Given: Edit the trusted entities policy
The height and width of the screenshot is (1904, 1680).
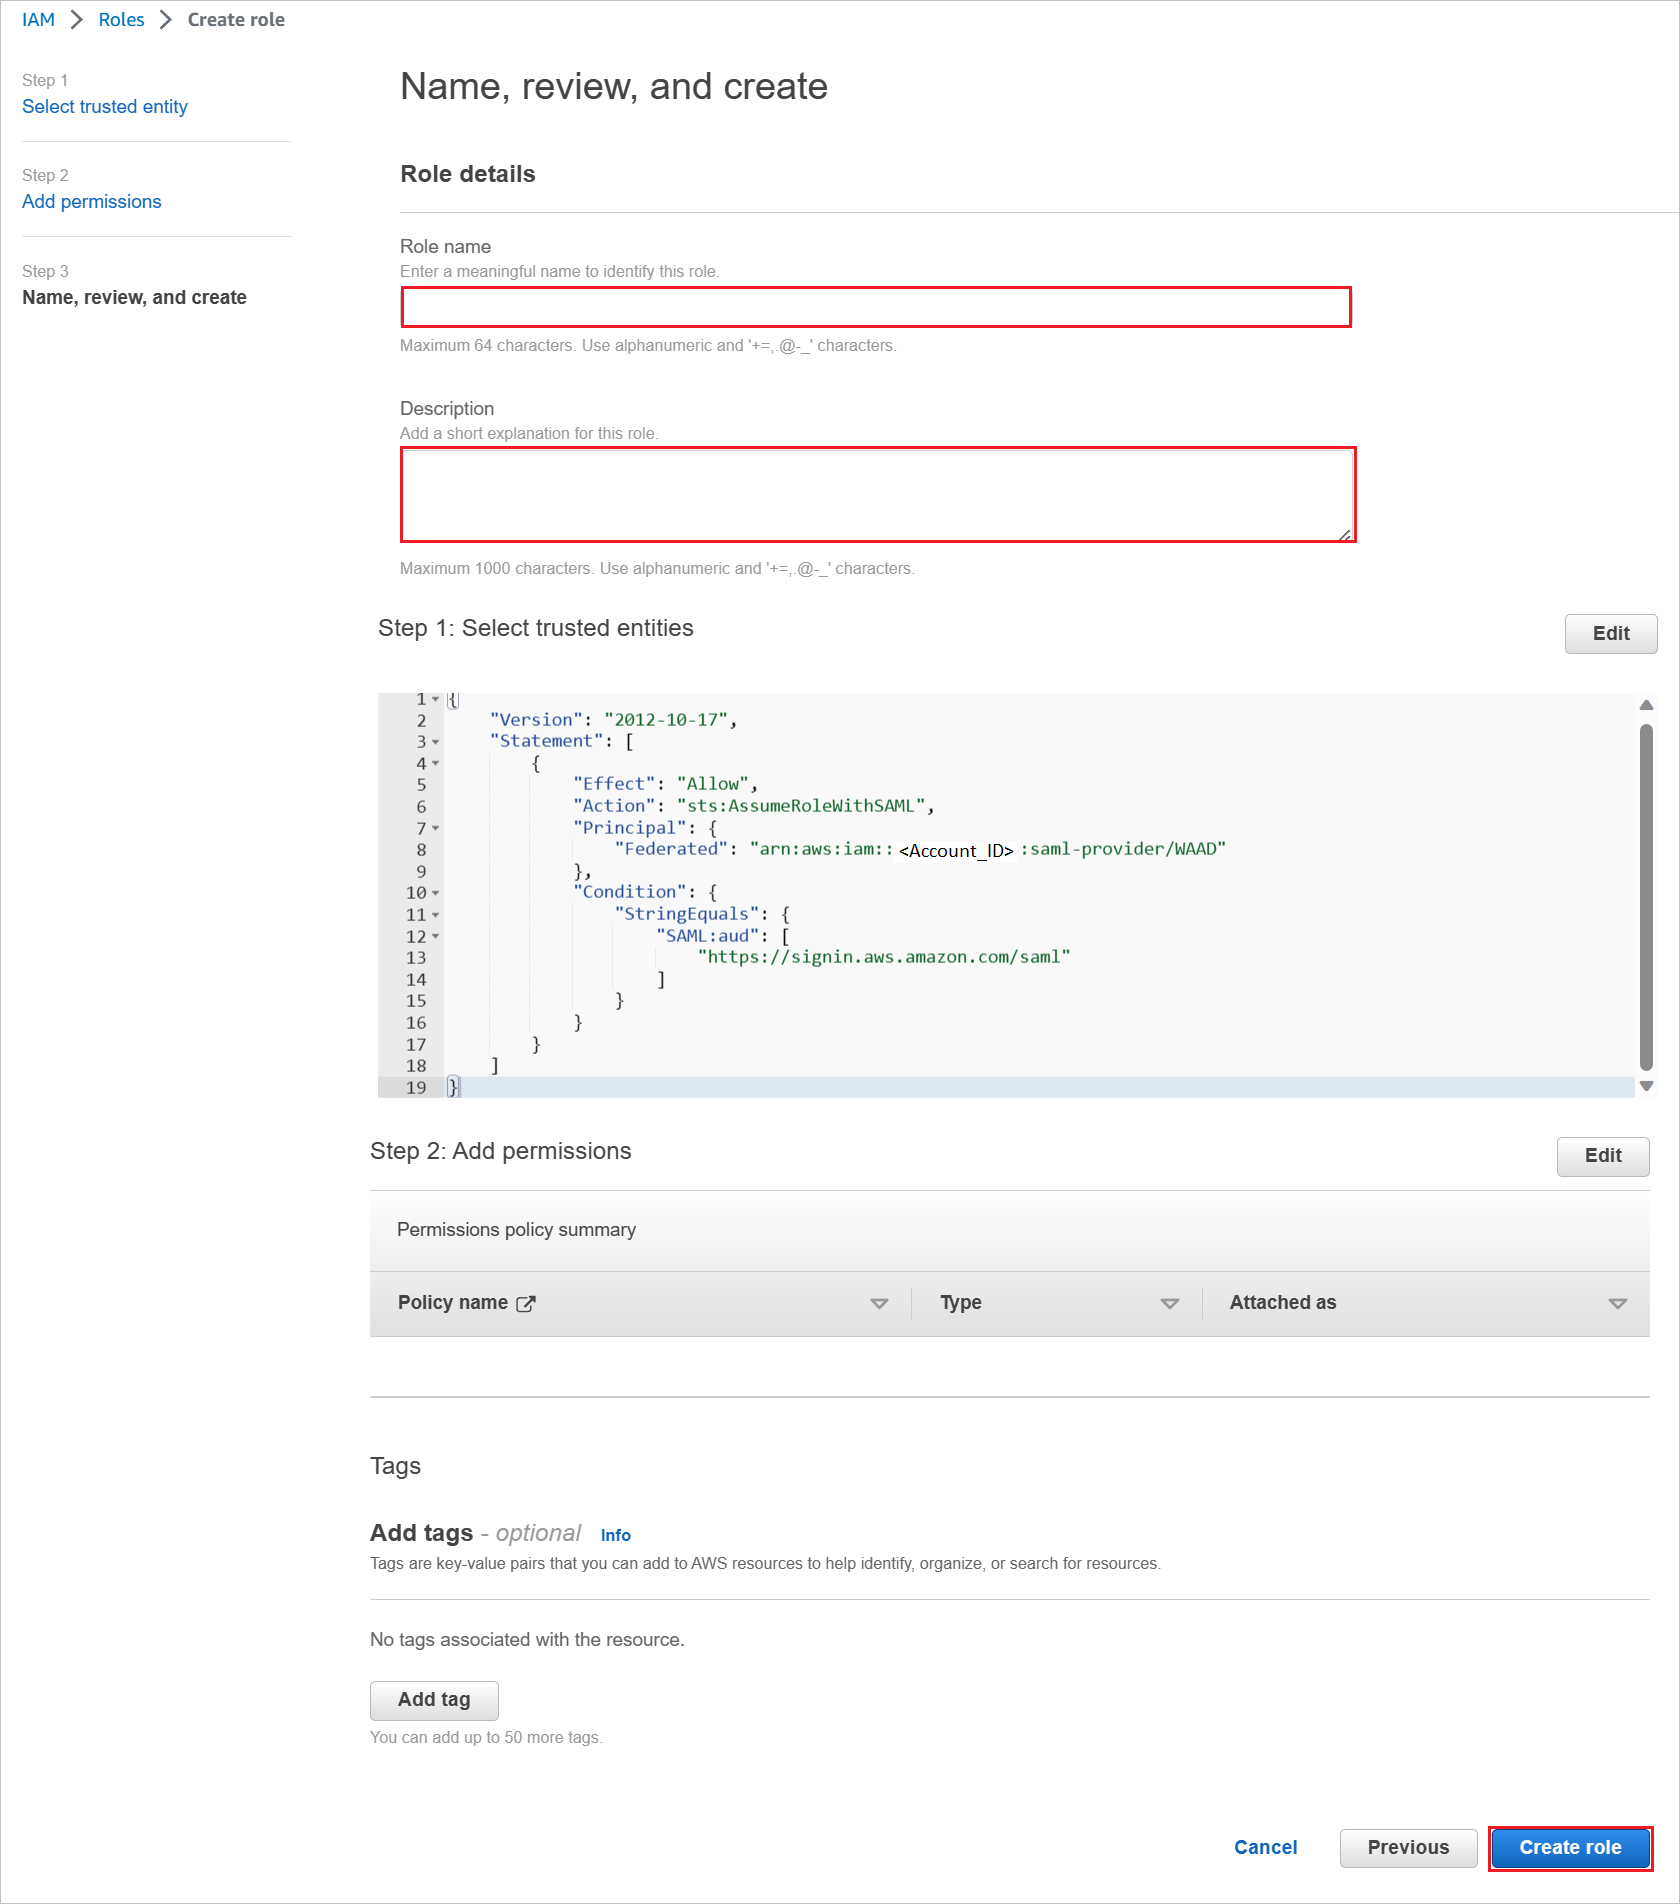Looking at the screenshot, I should pyautogui.click(x=1610, y=634).
